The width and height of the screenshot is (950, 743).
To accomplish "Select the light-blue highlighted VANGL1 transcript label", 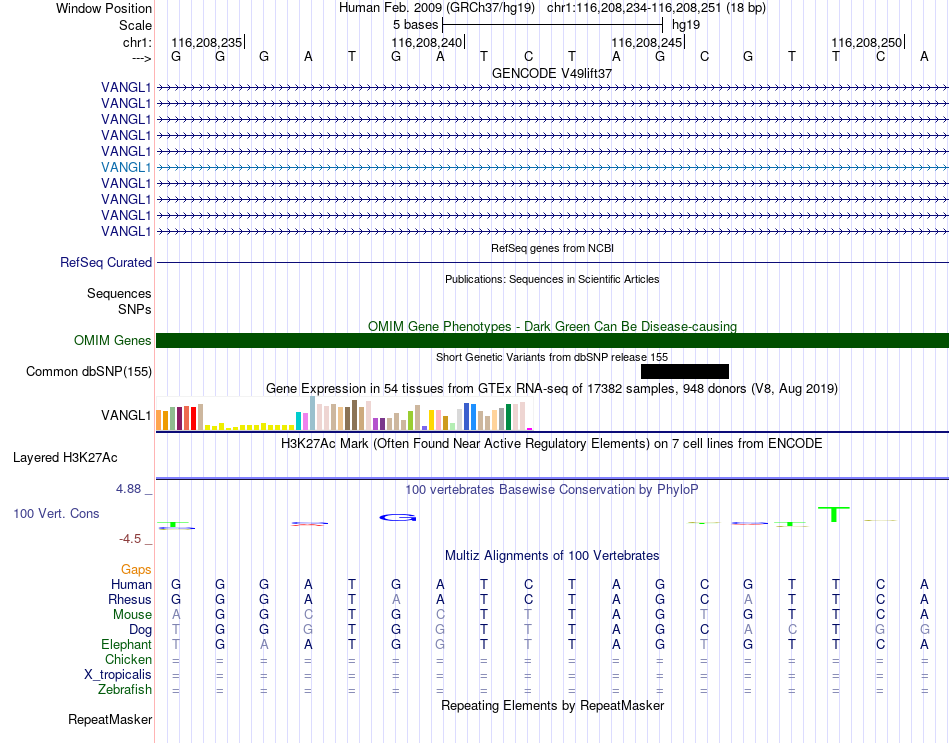I will (x=126, y=167).
